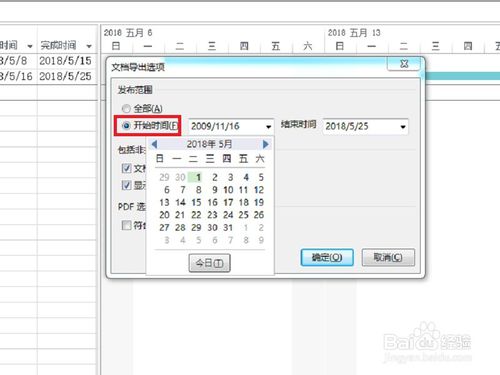Choose May 18 in the calendar
The height and width of the screenshot is (375, 500).
coord(244,202)
